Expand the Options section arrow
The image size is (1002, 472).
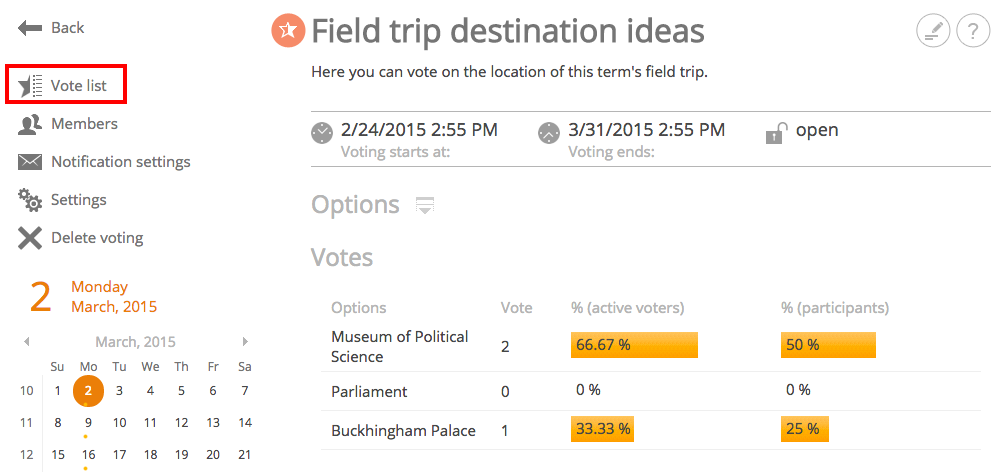pos(425,205)
